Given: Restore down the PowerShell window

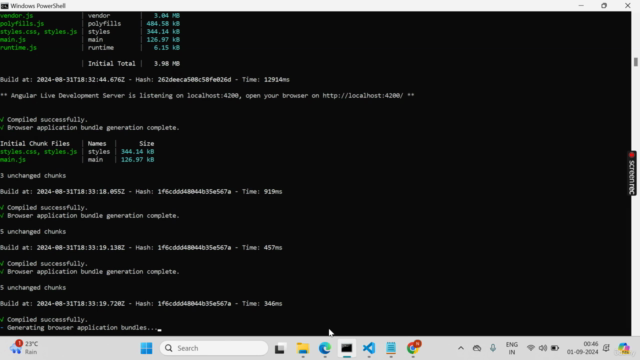Looking at the screenshot, I should point(604,6).
